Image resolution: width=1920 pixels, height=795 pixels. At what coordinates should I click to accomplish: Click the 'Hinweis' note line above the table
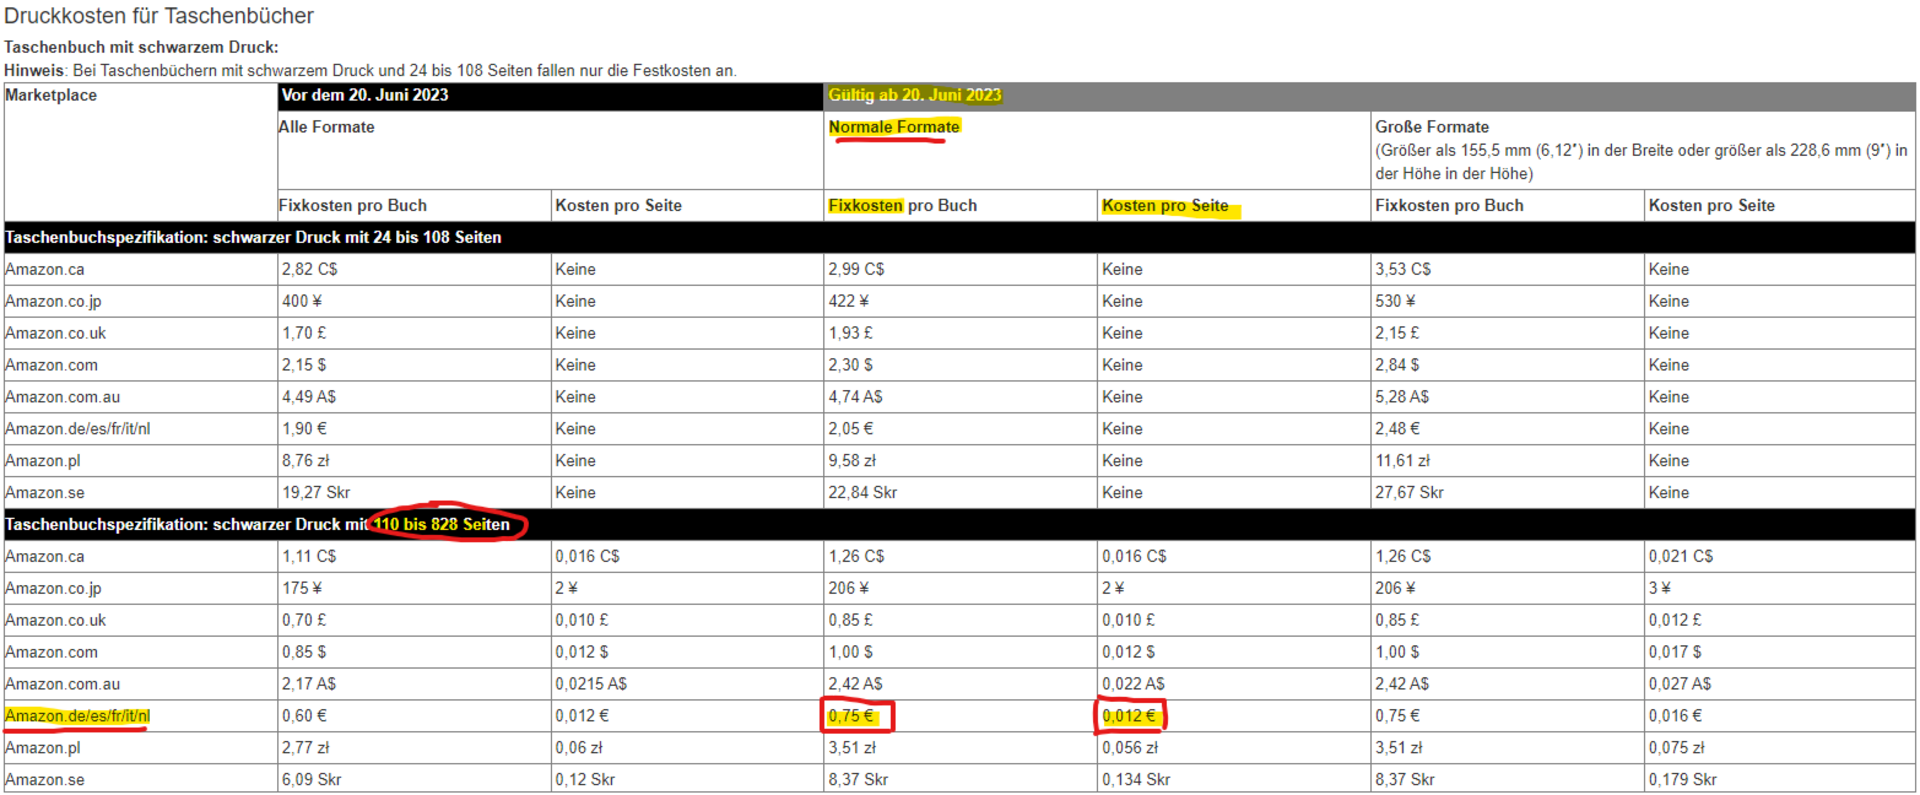pos(370,71)
